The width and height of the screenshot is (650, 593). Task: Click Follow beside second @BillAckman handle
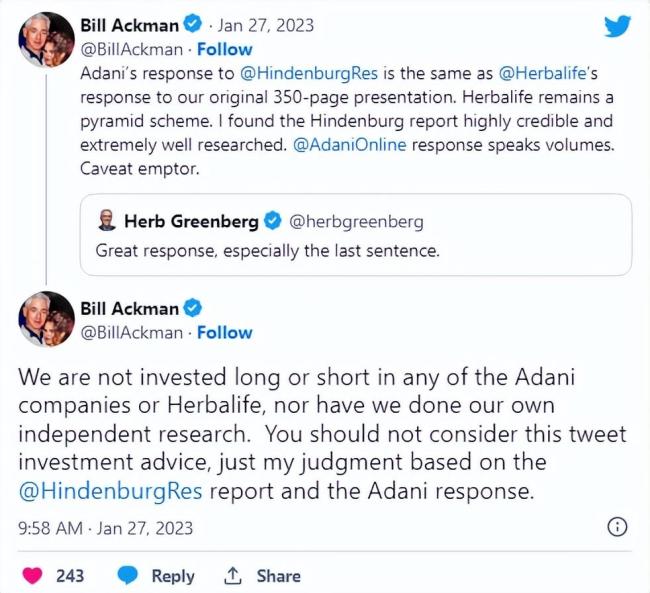click(x=225, y=332)
